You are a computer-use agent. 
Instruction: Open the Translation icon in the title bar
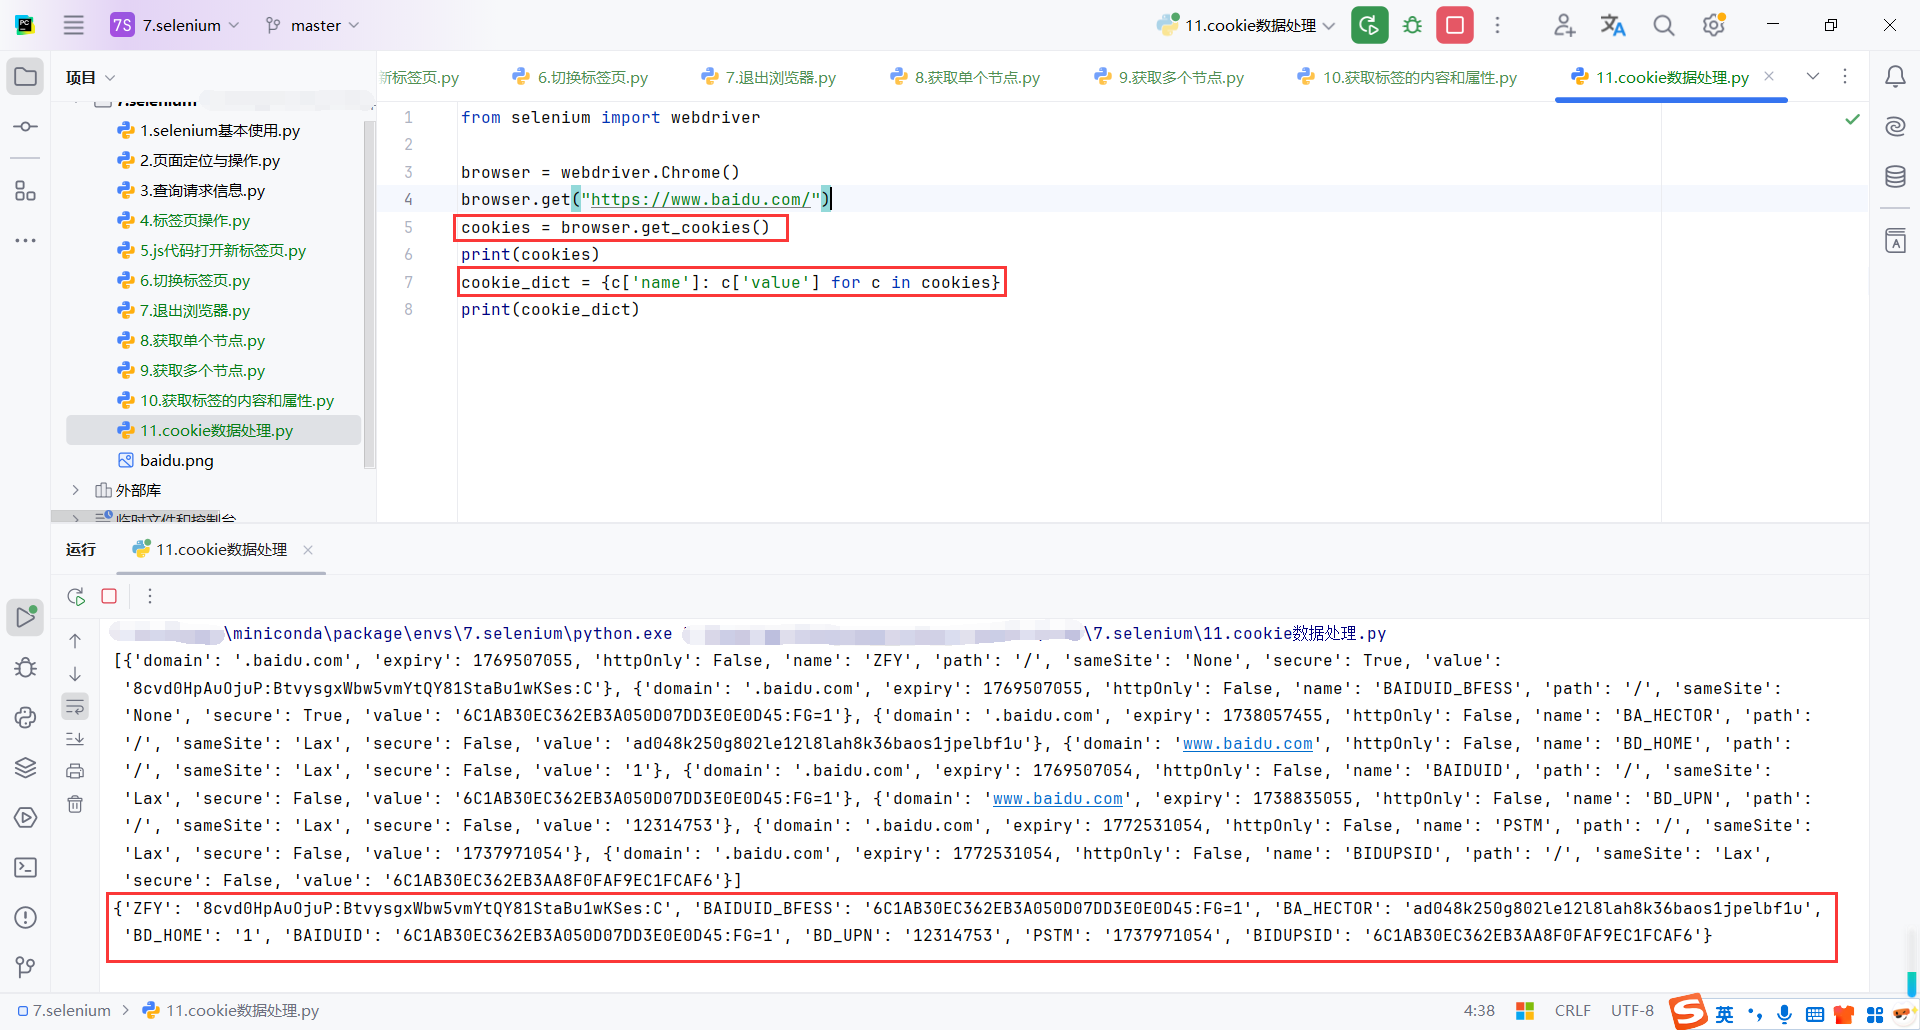point(1613,25)
